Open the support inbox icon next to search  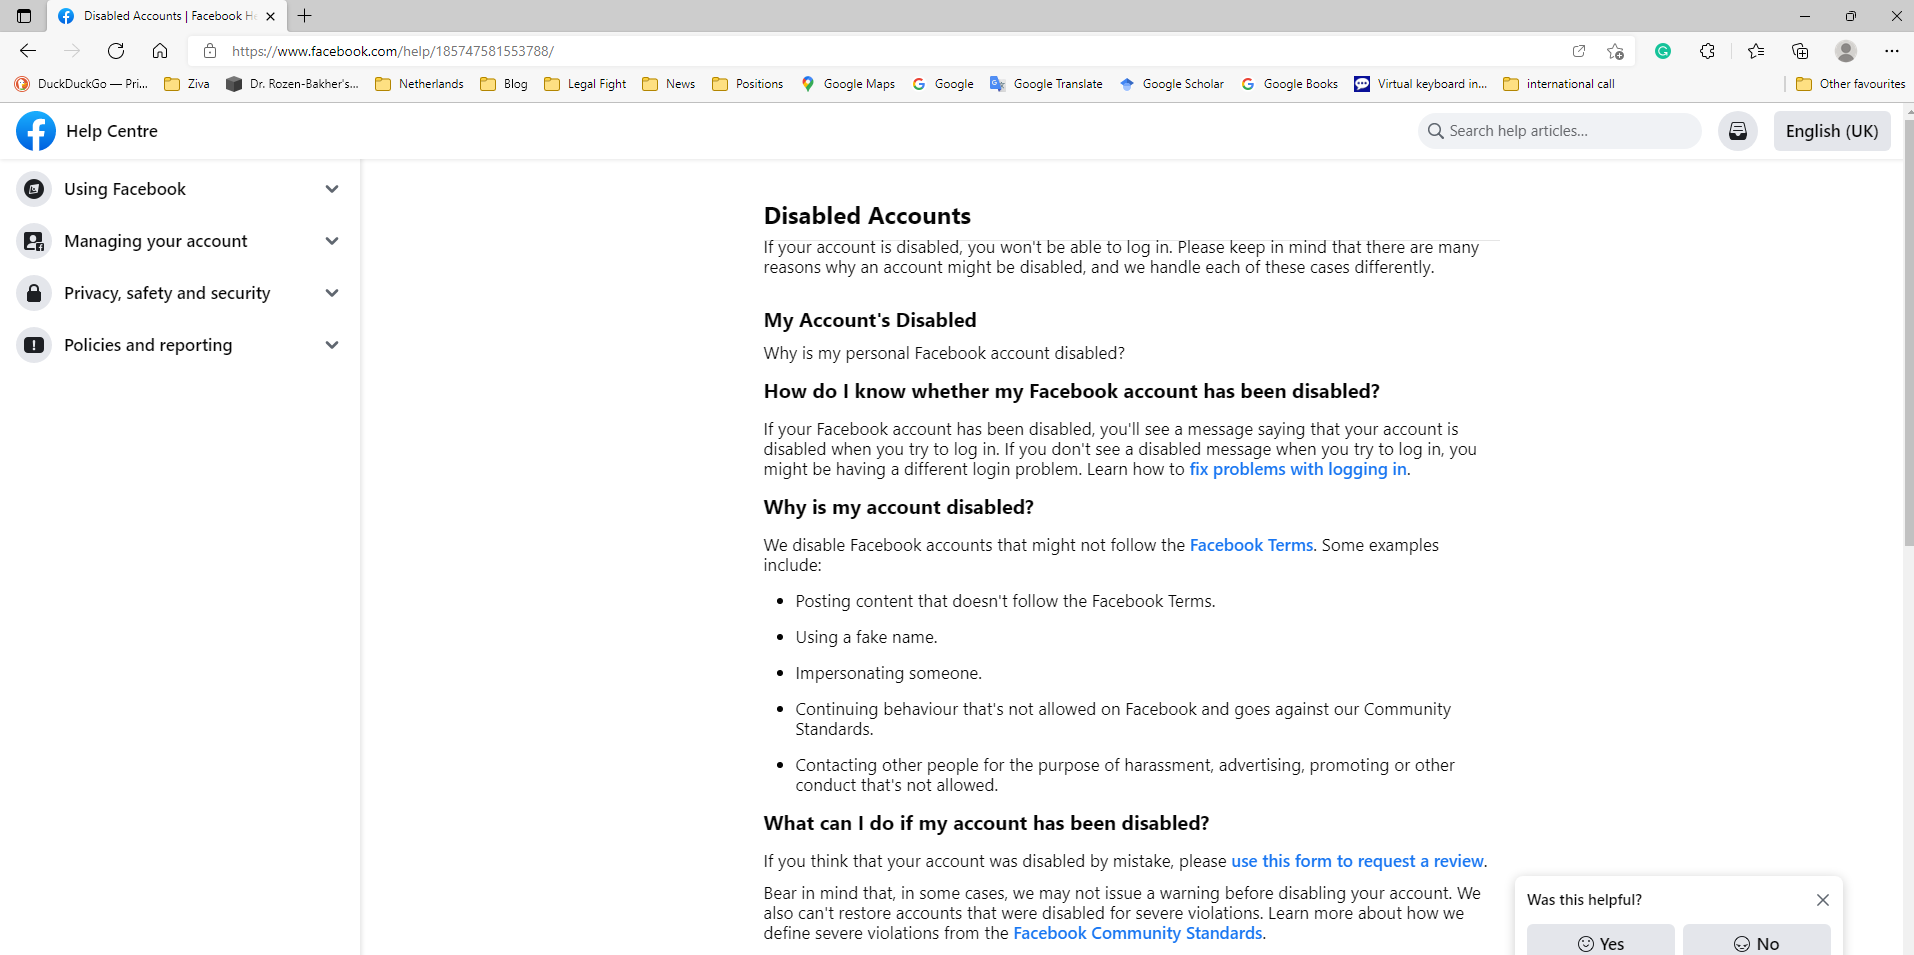point(1738,131)
